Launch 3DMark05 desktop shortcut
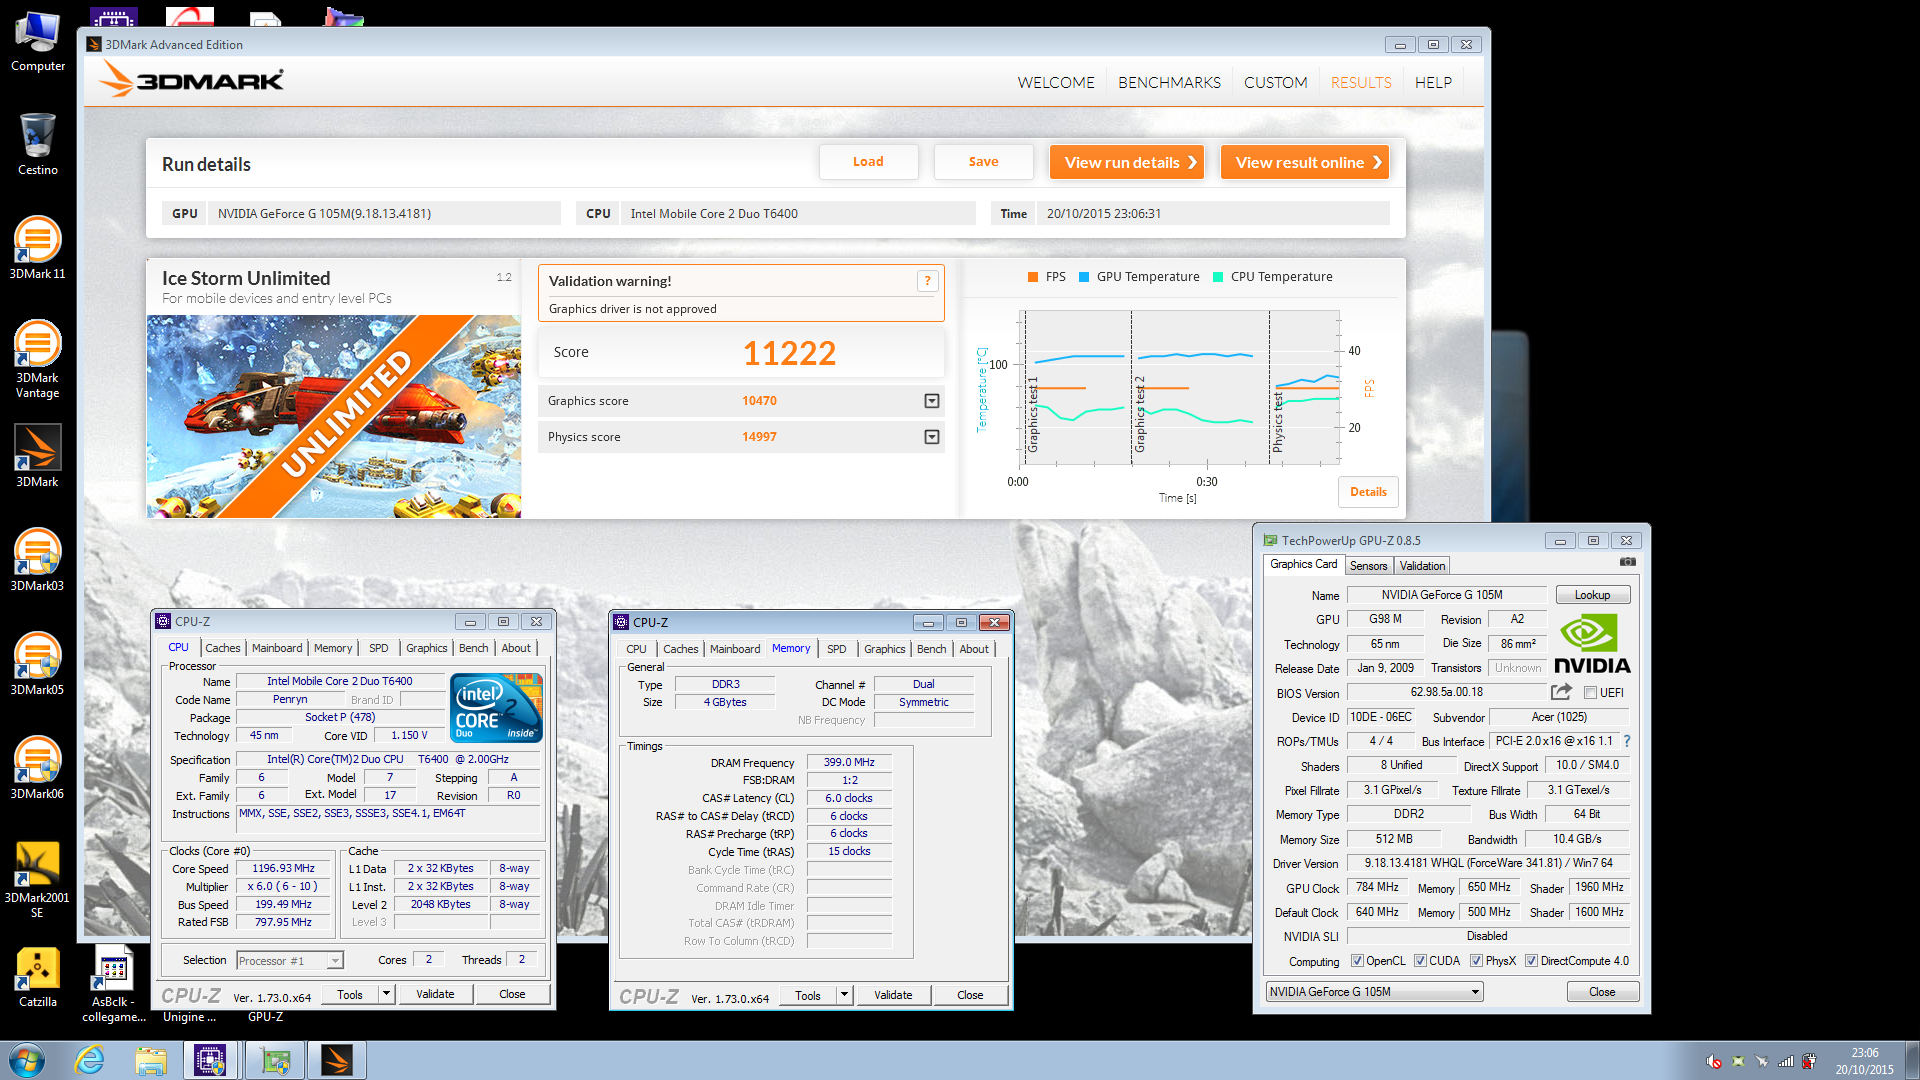 tap(38, 664)
